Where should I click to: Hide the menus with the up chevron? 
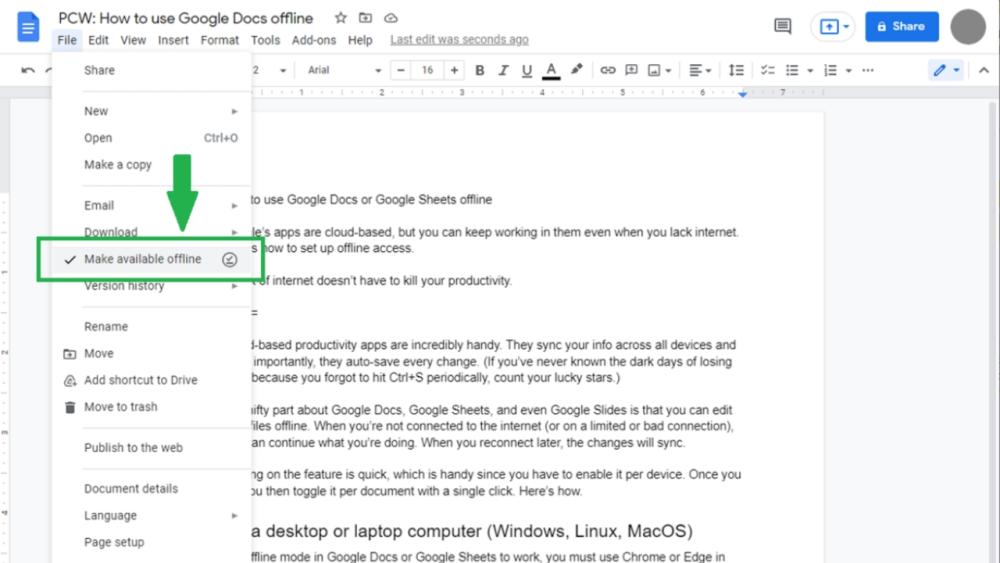(x=983, y=70)
